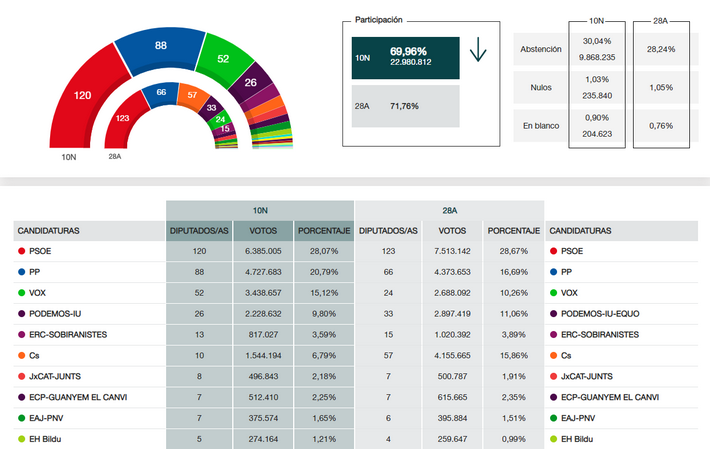
Task: Click the 28A null votes value 1,05%
Action: 661,87
